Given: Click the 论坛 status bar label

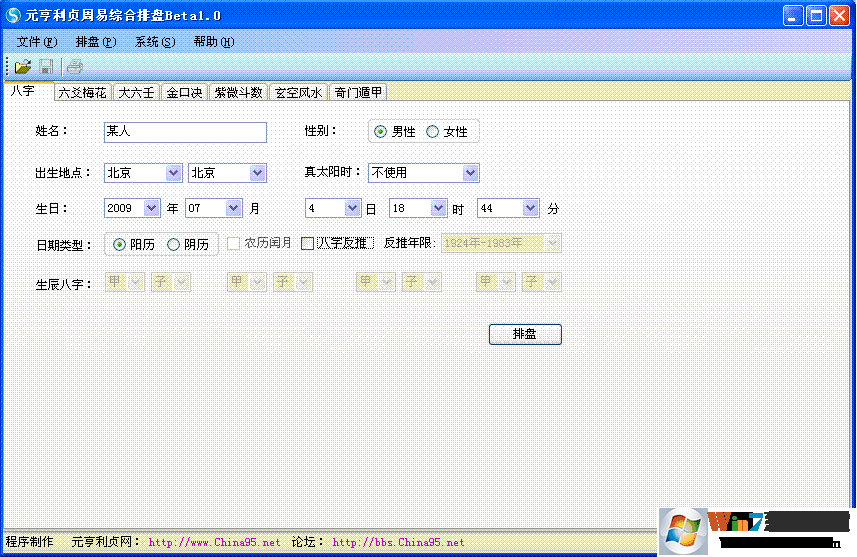Looking at the screenshot, I should [x=307, y=542].
